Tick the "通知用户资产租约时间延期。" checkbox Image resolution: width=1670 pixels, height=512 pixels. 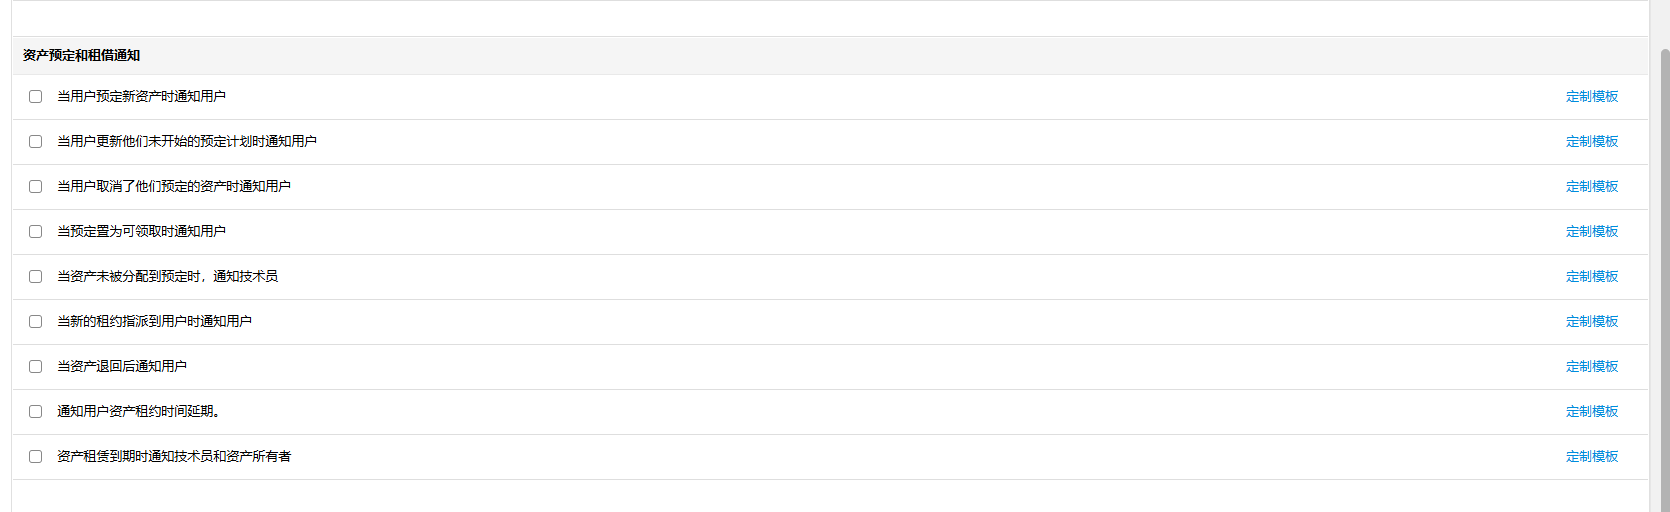[x=36, y=412]
